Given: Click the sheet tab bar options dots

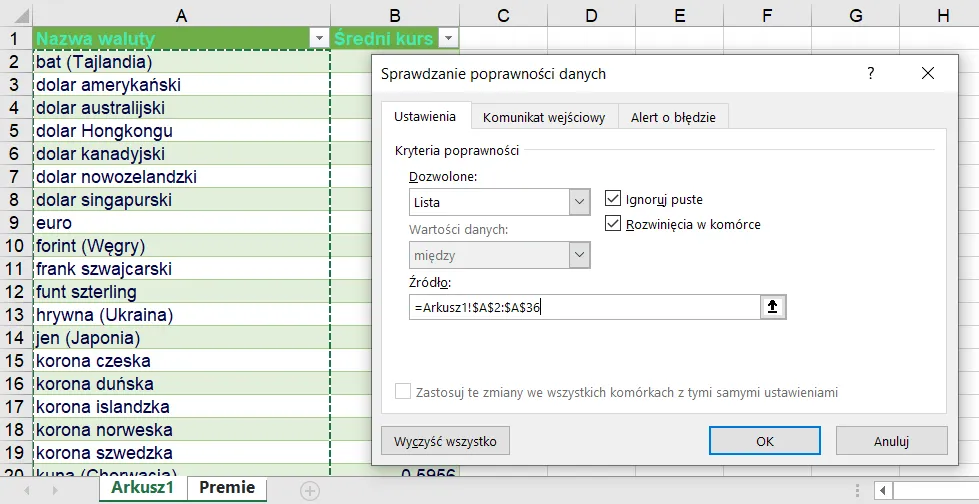Looking at the screenshot, I should click(858, 491).
